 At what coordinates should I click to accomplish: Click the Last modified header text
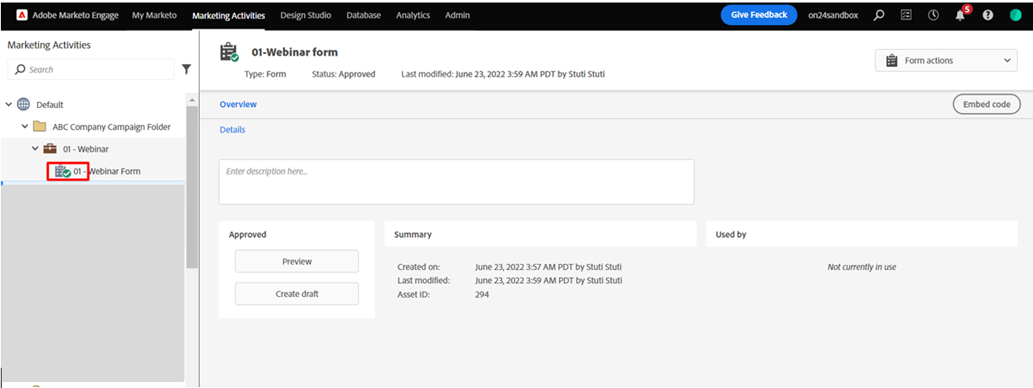503,74
